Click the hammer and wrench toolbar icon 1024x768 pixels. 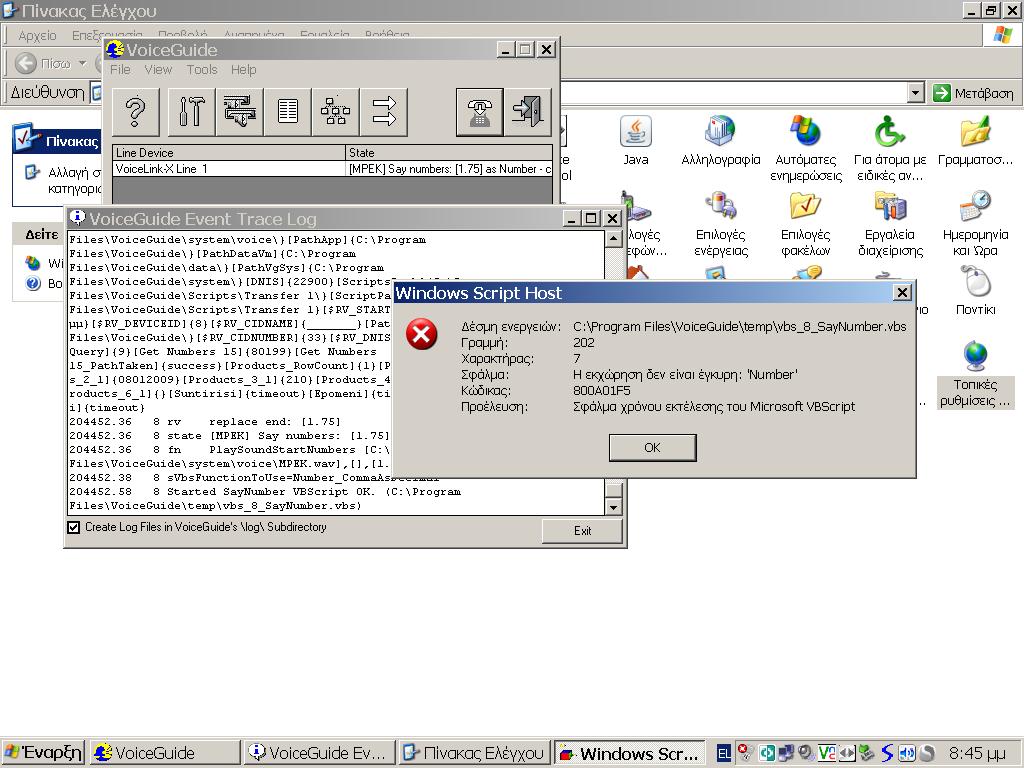pyautogui.click(x=191, y=112)
